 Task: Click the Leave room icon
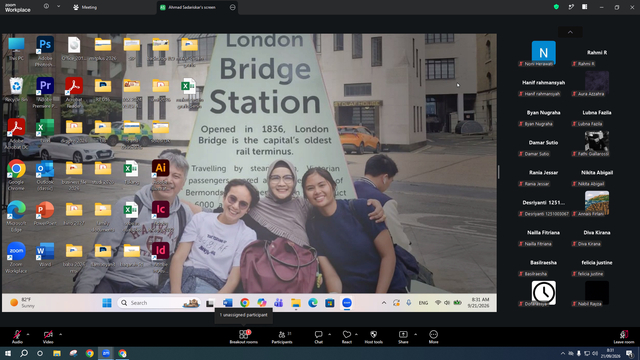(624, 335)
